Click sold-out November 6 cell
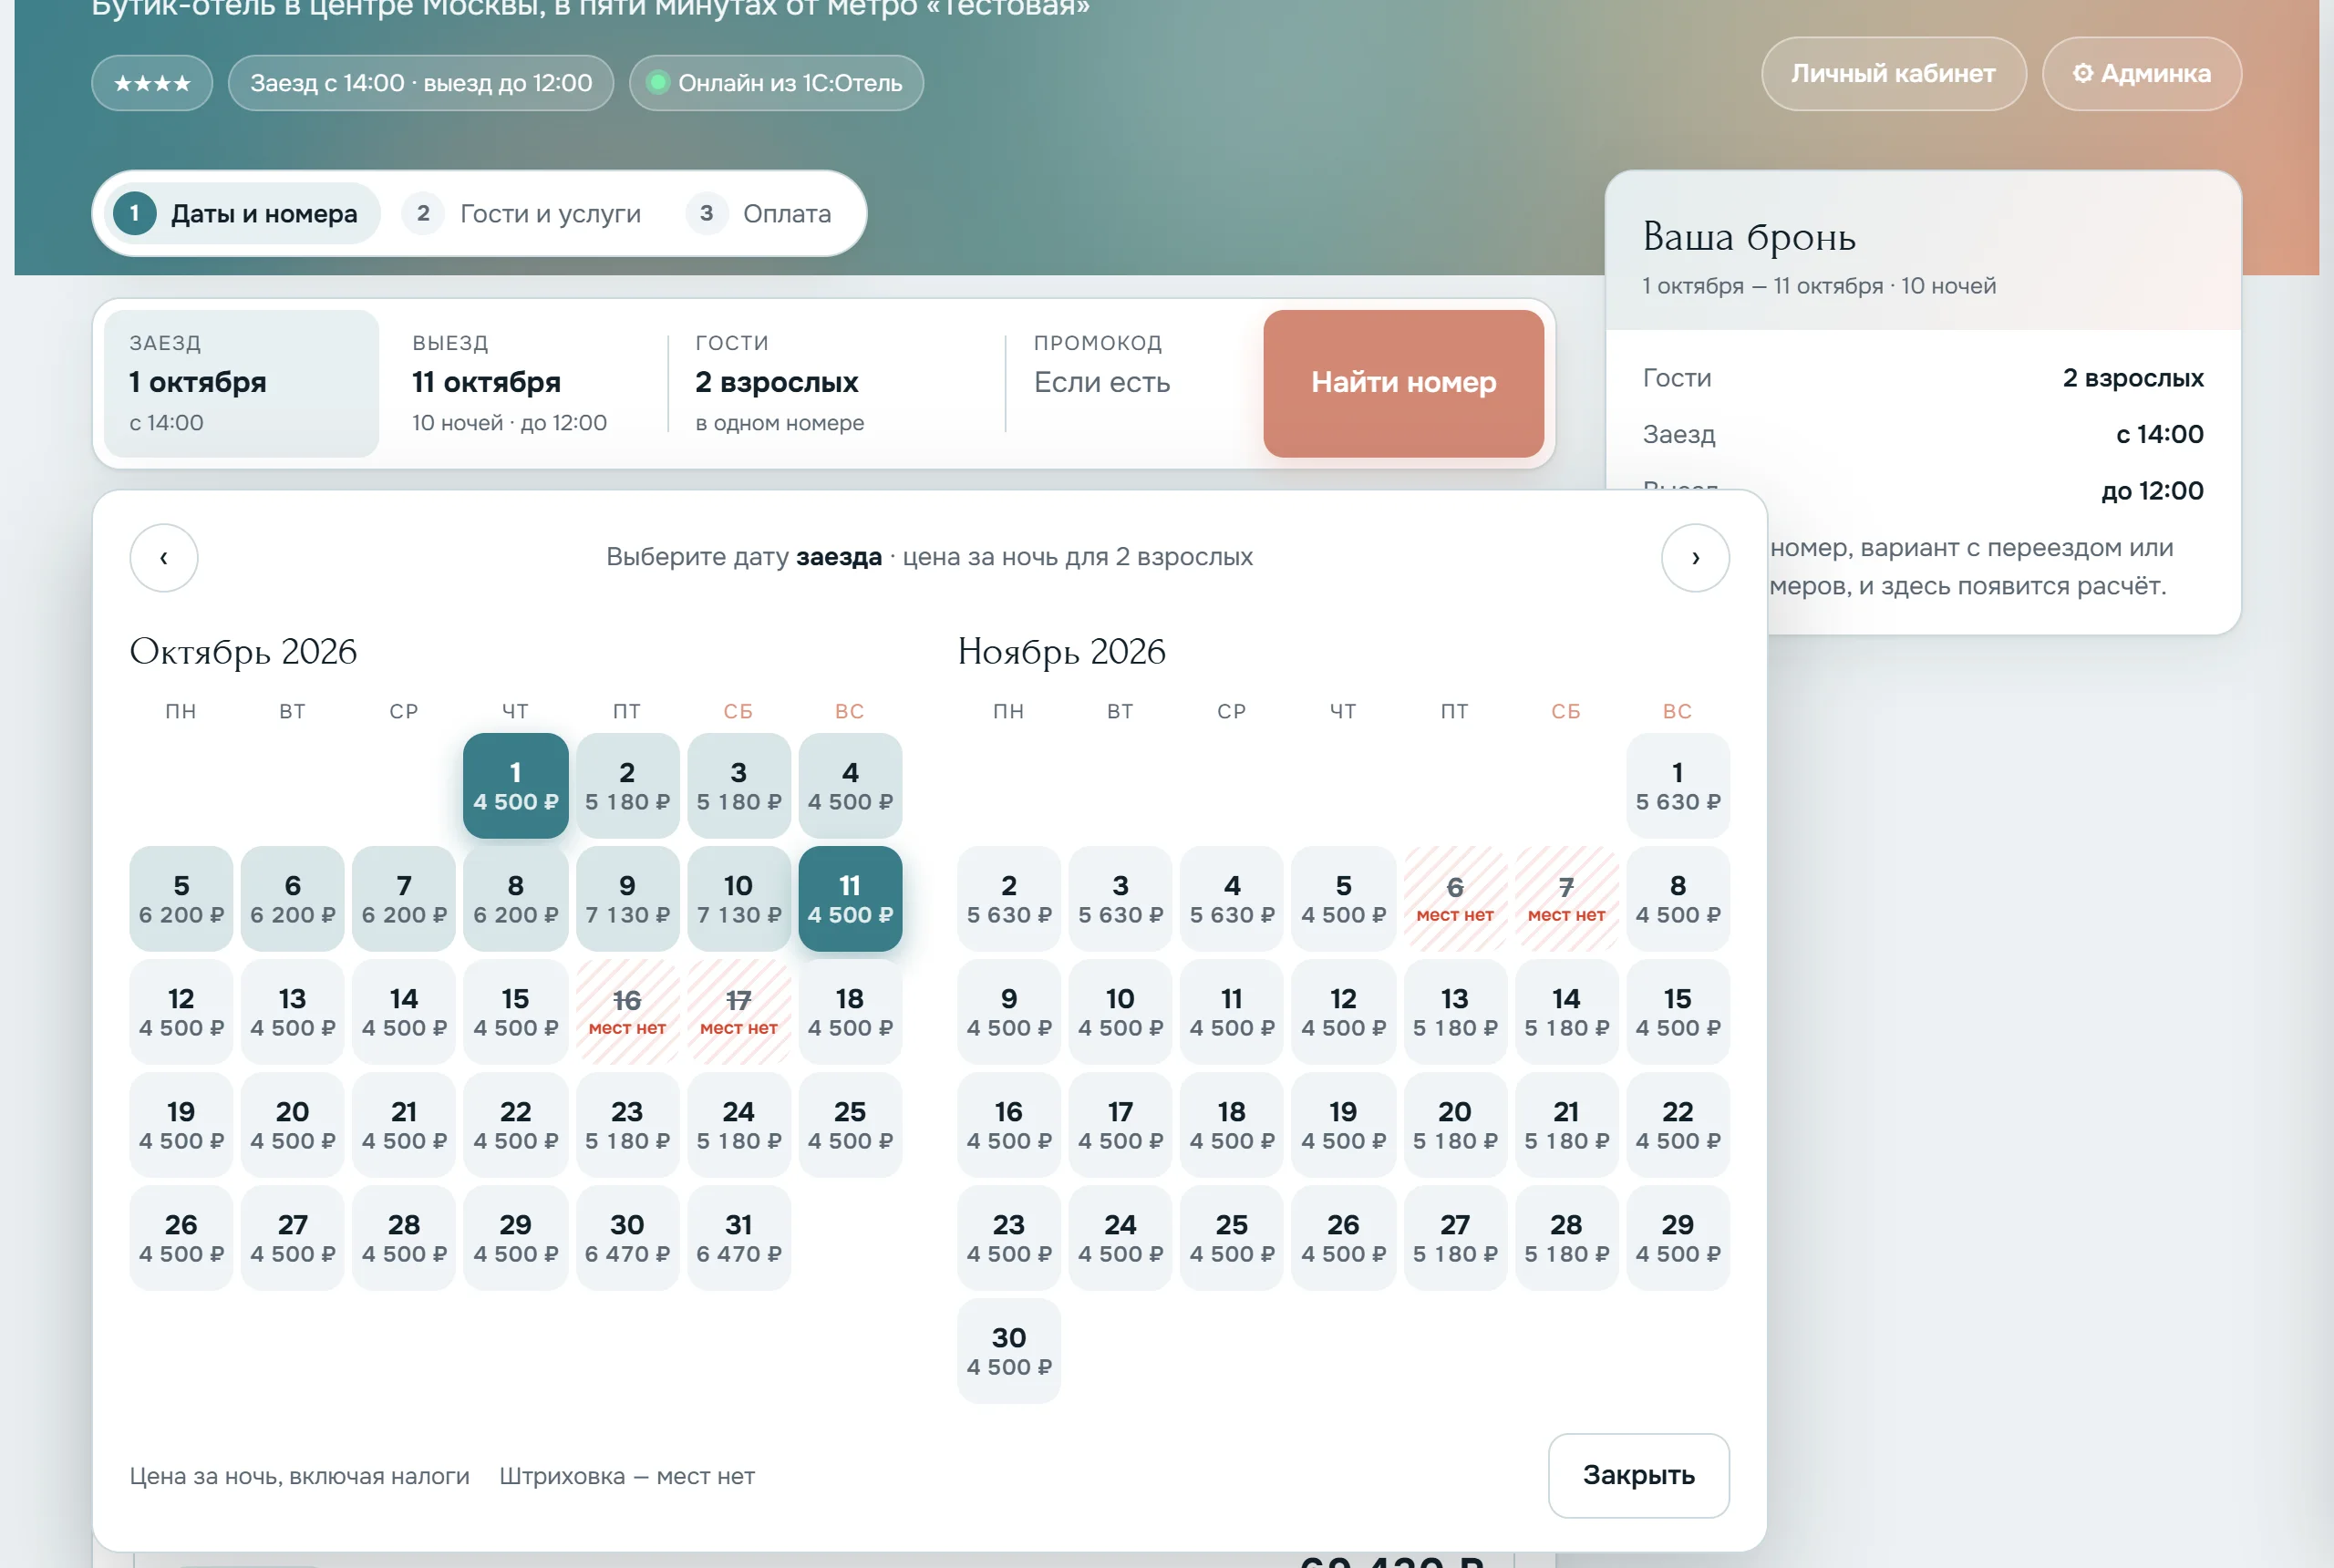This screenshot has height=1568, width=2334. [x=1454, y=898]
